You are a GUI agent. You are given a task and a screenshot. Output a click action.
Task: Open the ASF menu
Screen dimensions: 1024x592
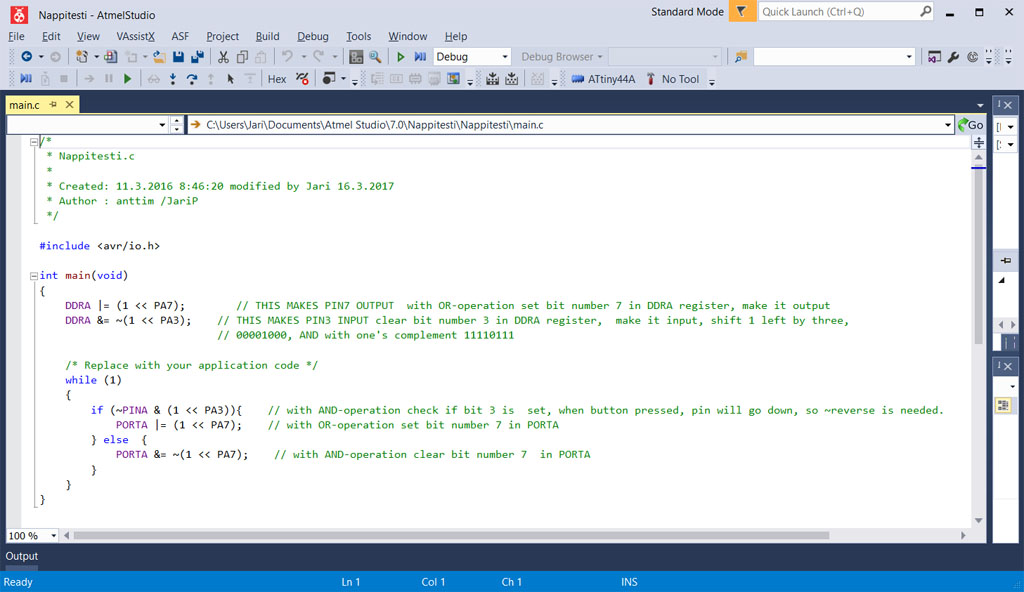[180, 37]
